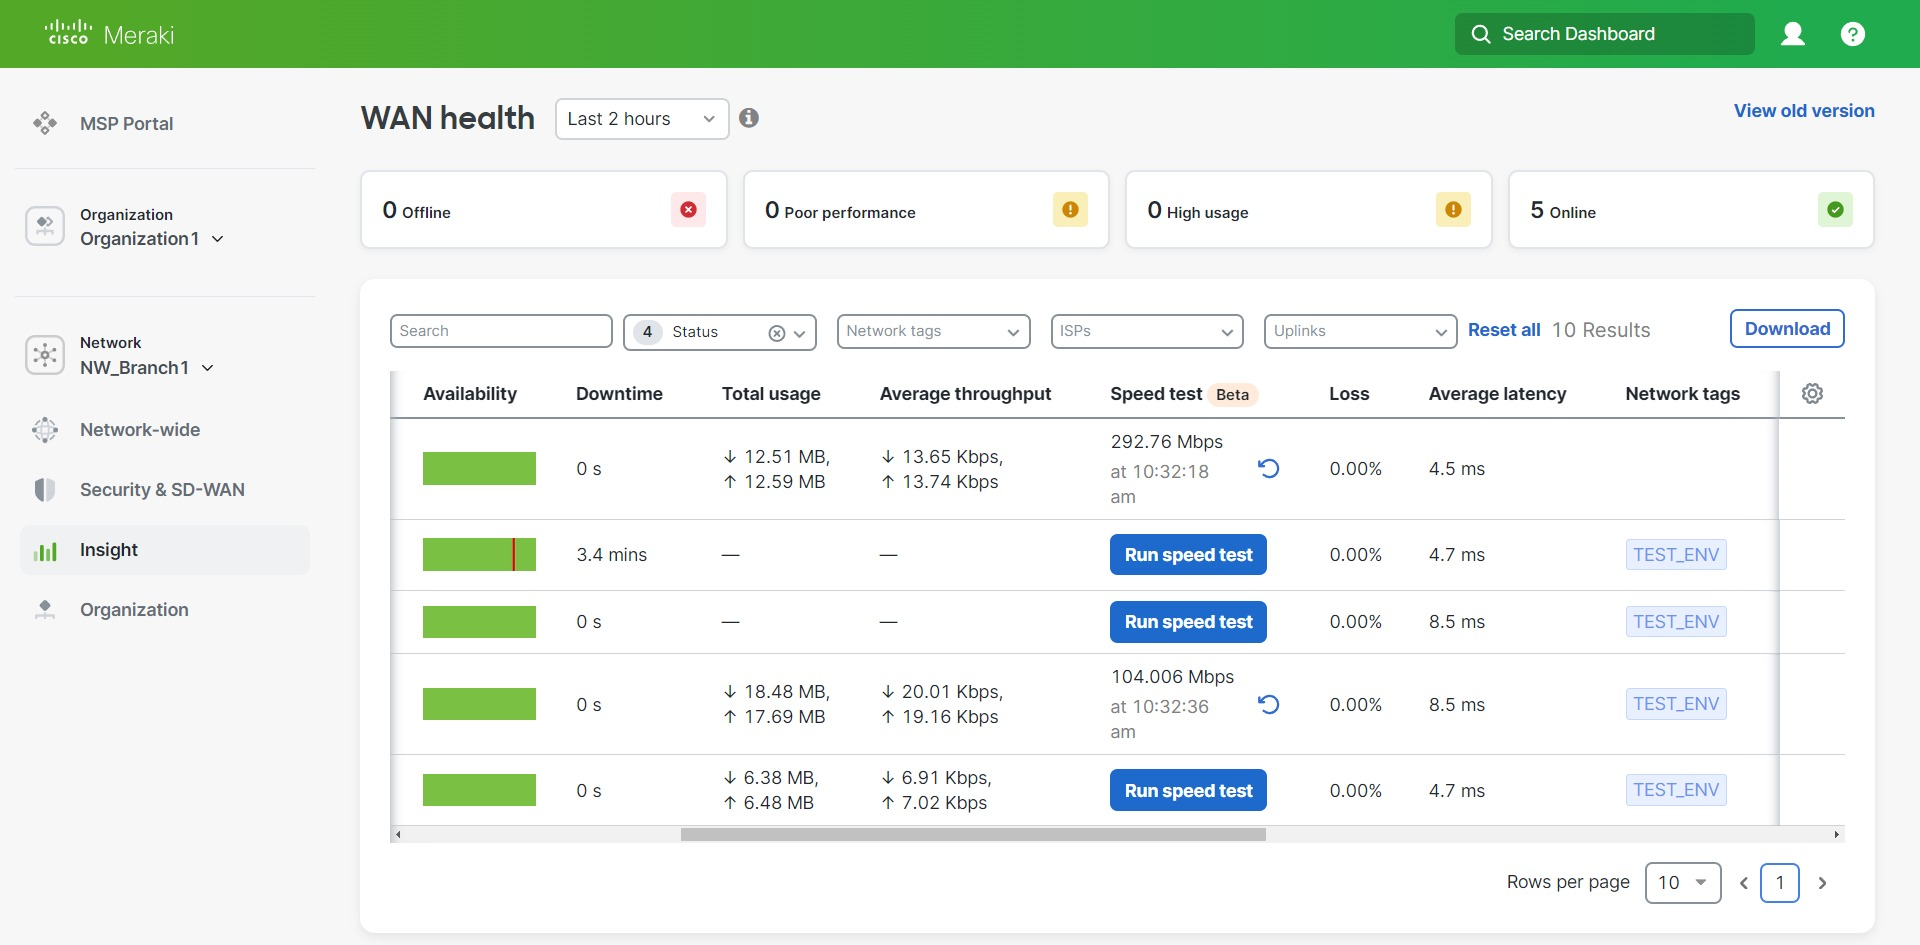1920x945 pixels.
Task: Open the Rows per page dropdown
Action: [1682, 882]
